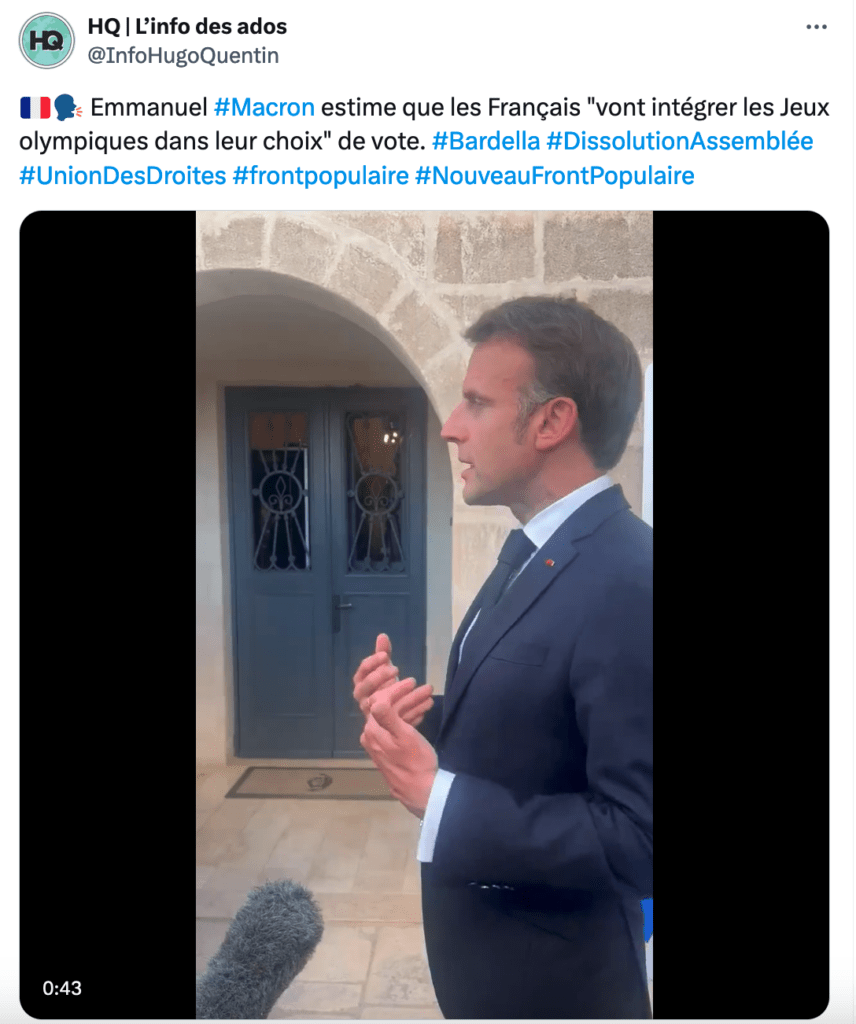Follow the #Macron hashtag
This screenshot has width=856, height=1024.
264,107
